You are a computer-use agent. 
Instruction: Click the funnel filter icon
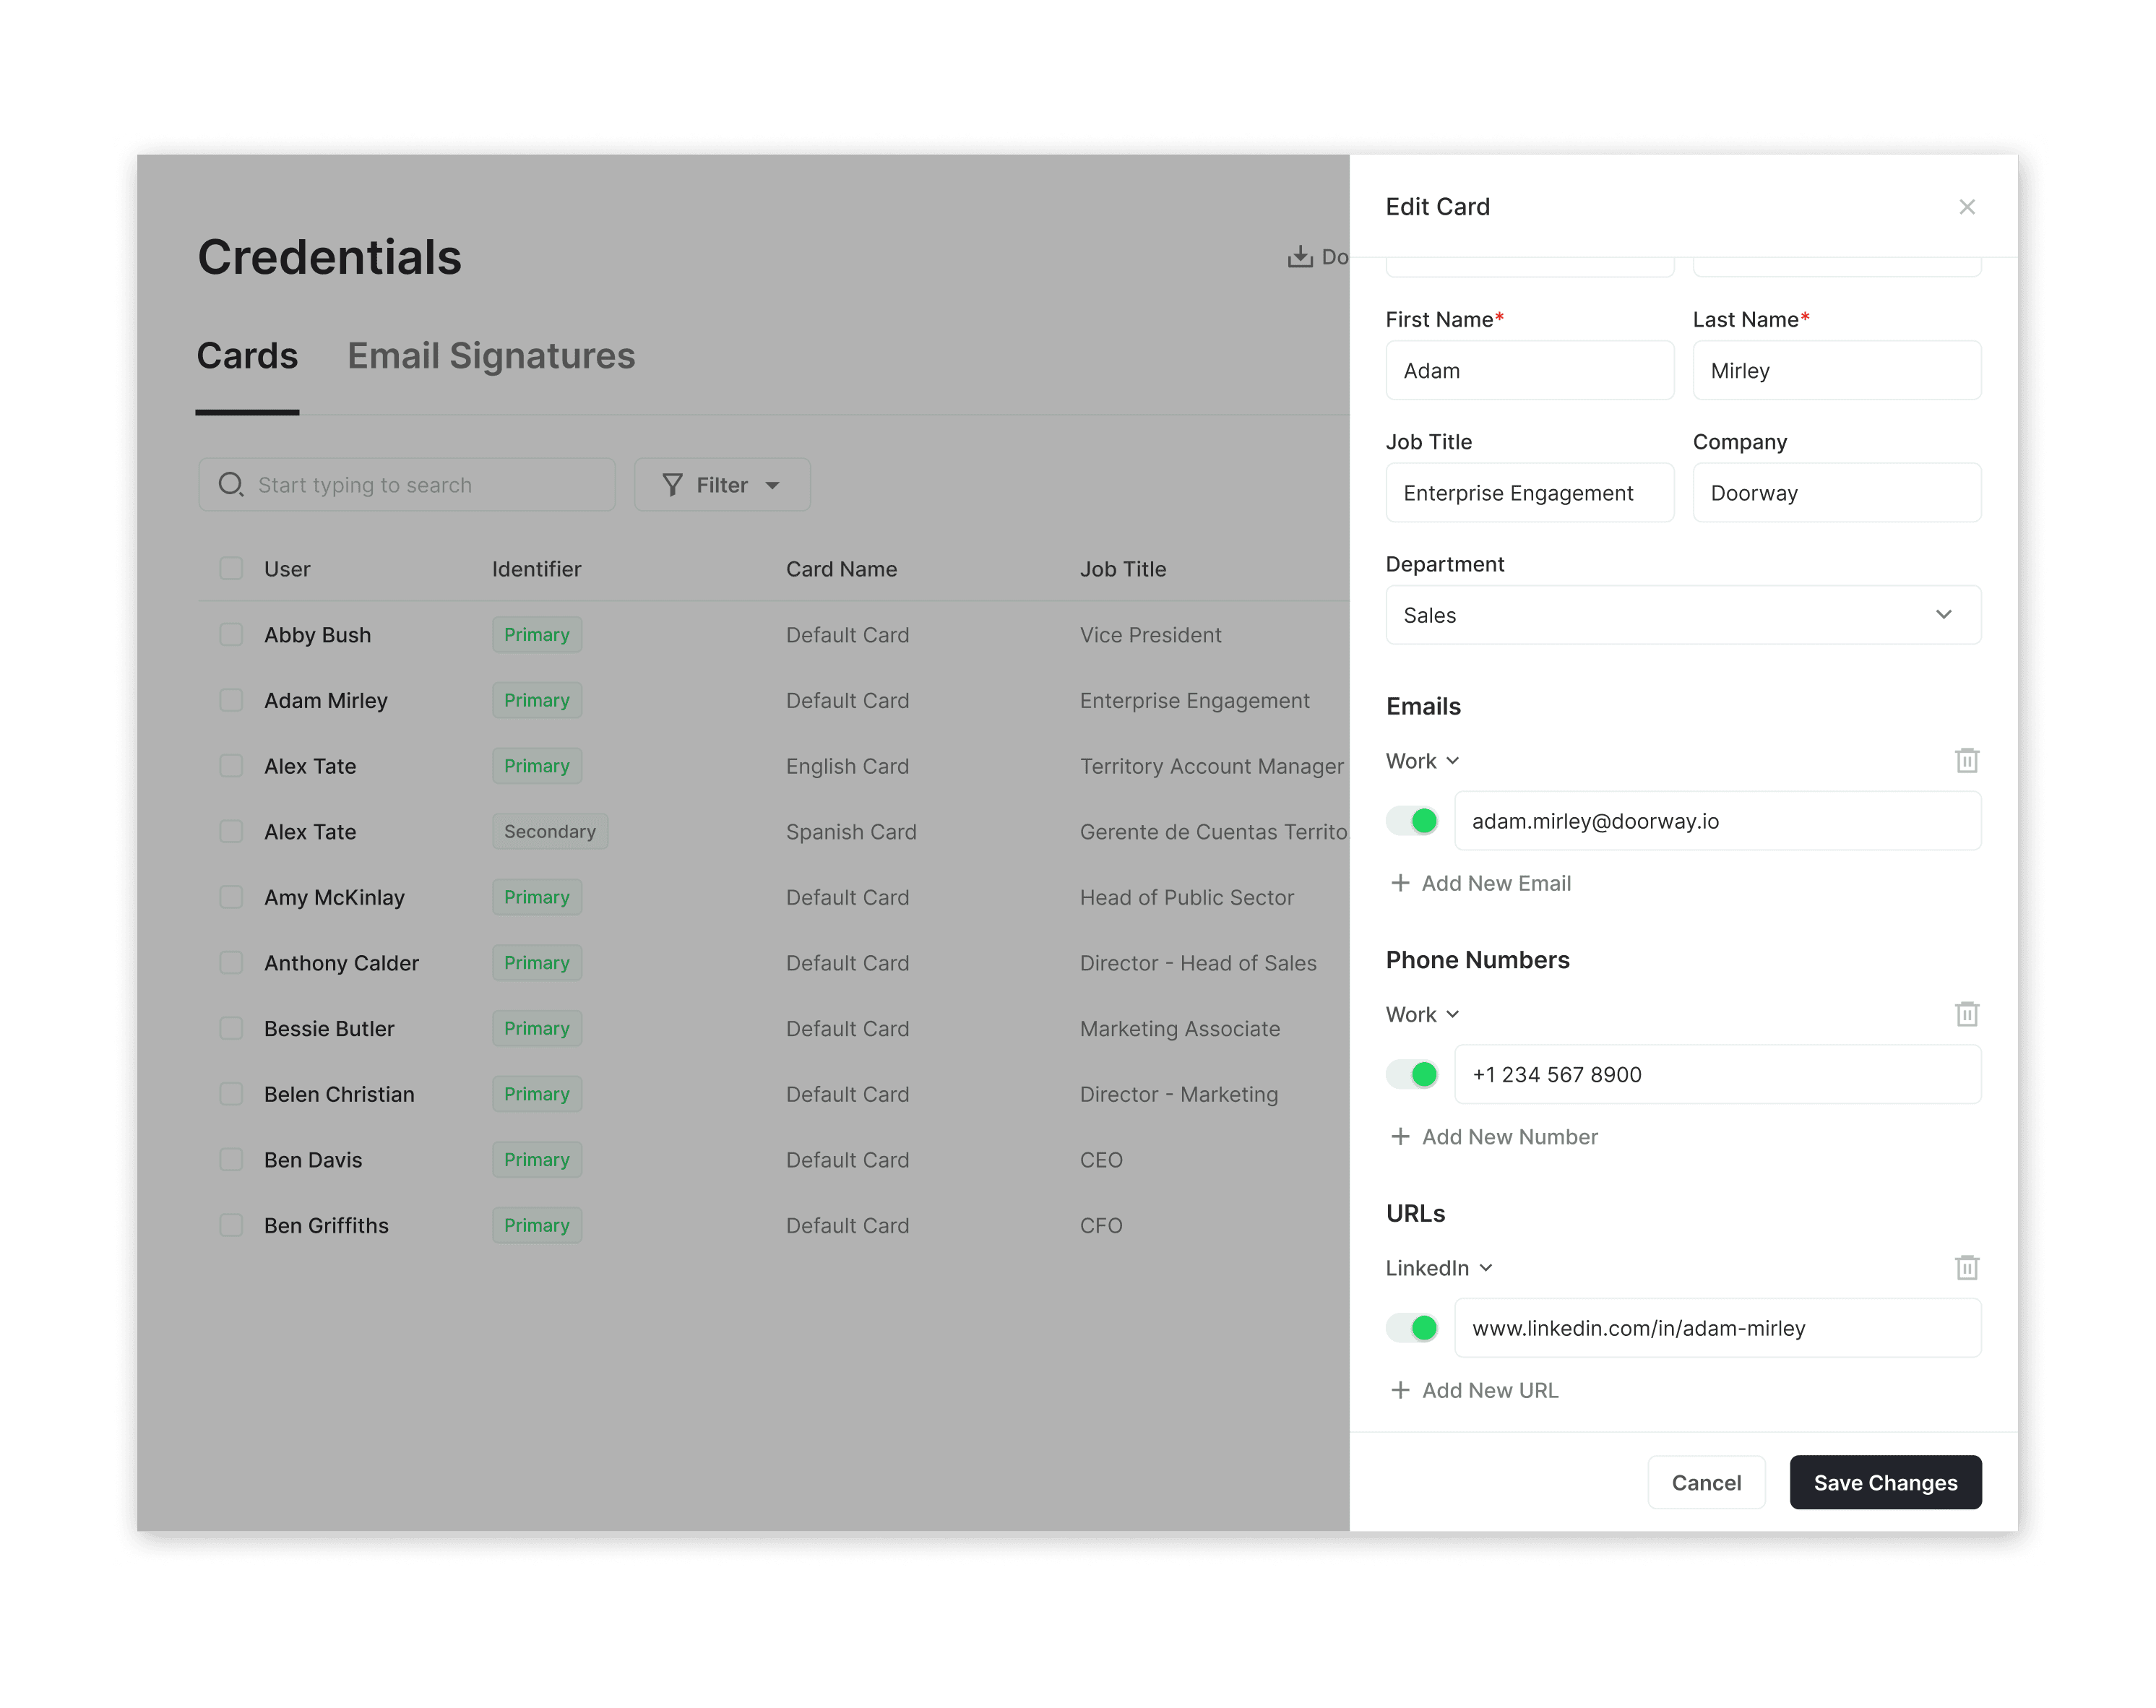(672, 485)
